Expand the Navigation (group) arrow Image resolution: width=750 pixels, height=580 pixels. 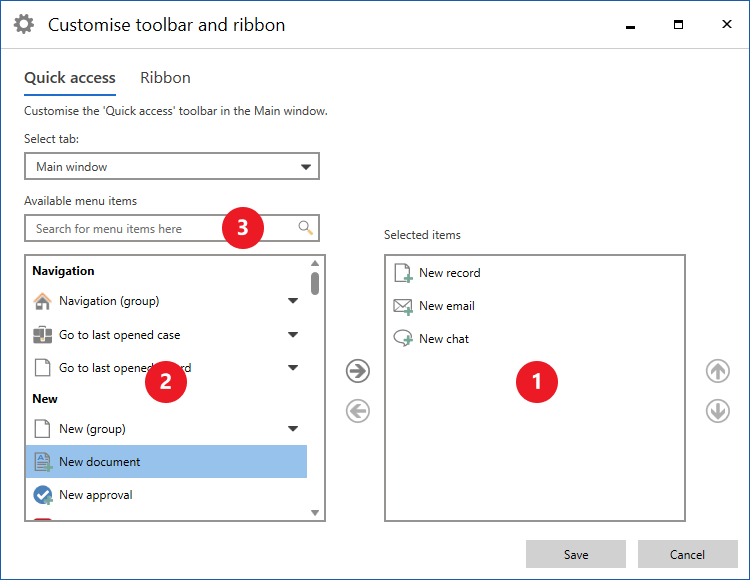click(x=293, y=301)
